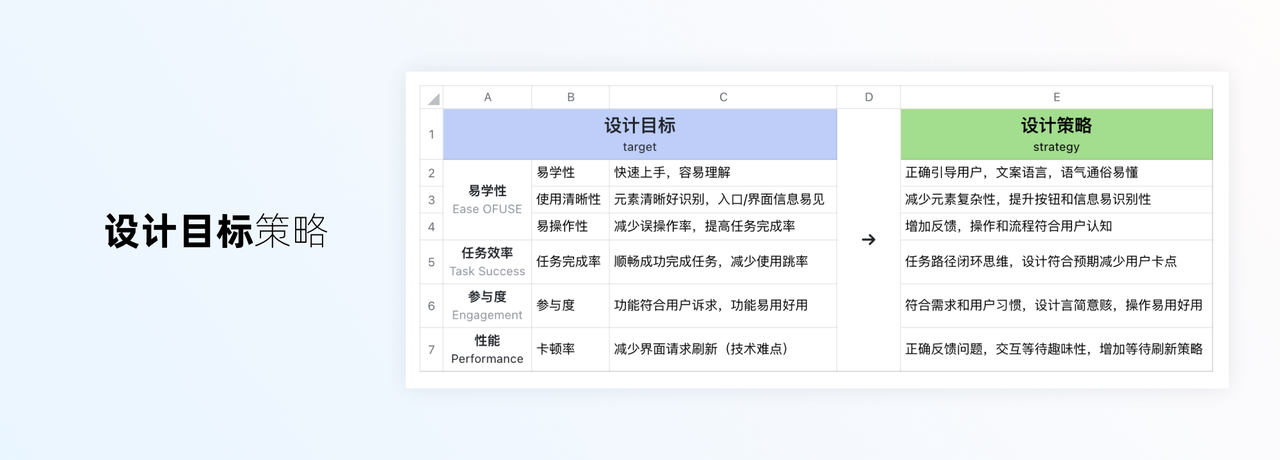Click cell 正确引导用户，文案语言，语气通俗易懂
Viewport: 1280px width, 460px height.
1056,173
